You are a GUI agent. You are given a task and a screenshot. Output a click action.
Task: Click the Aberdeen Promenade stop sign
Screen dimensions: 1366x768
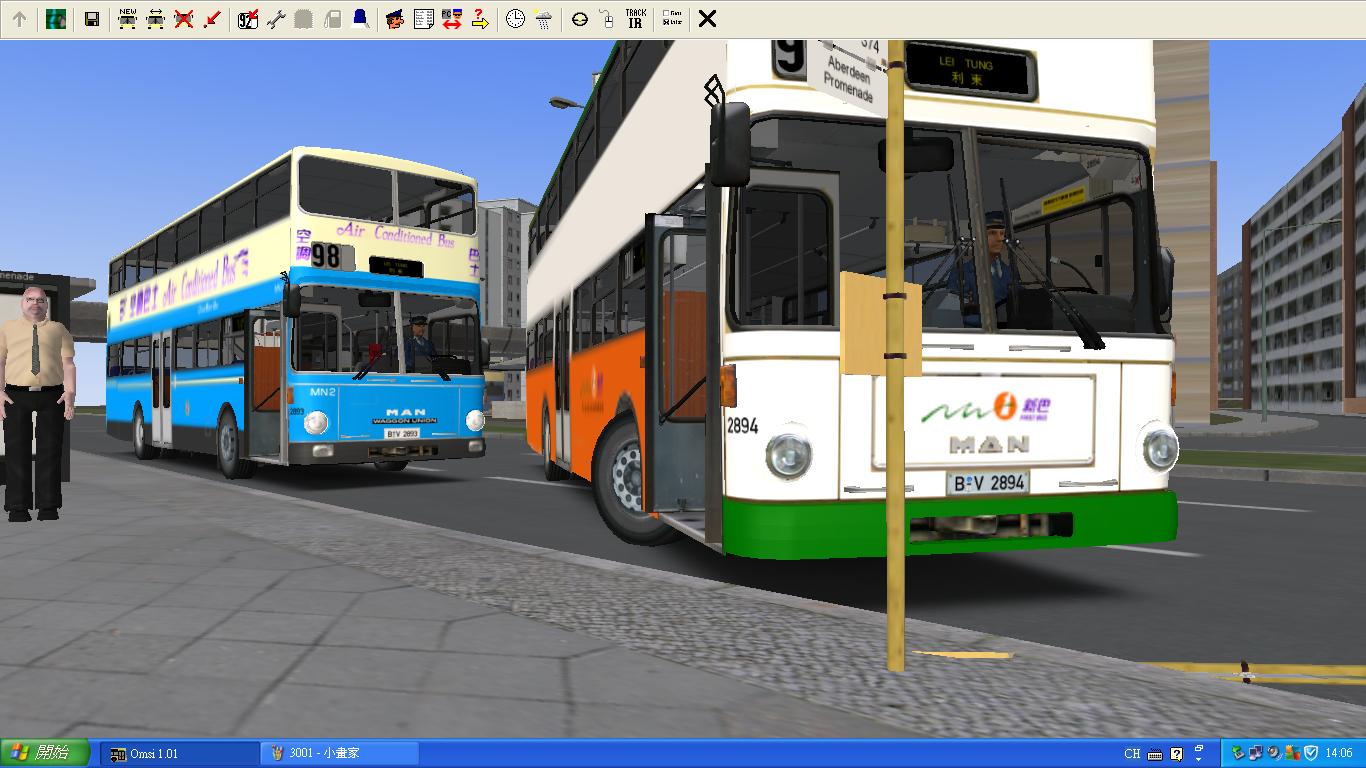849,75
